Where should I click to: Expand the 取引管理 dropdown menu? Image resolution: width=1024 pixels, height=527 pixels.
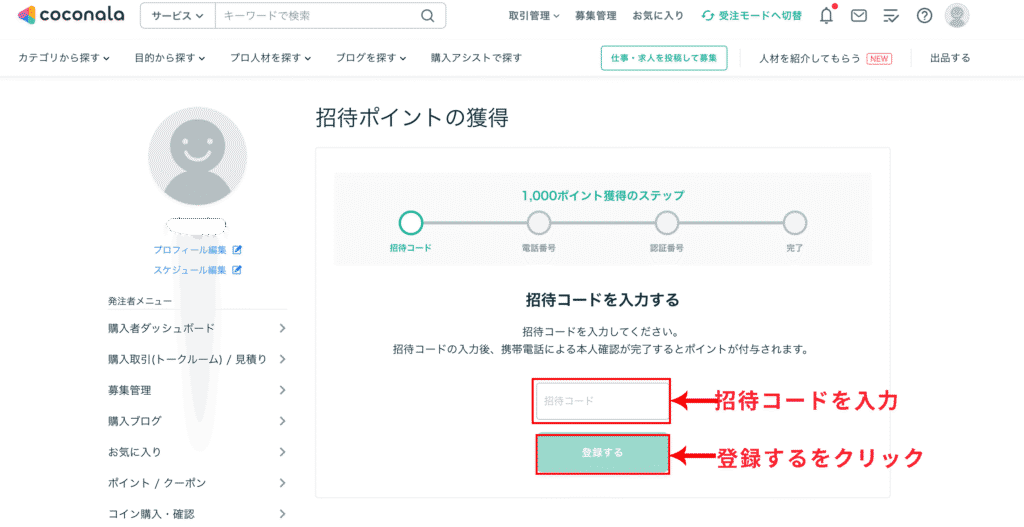(x=534, y=16)
